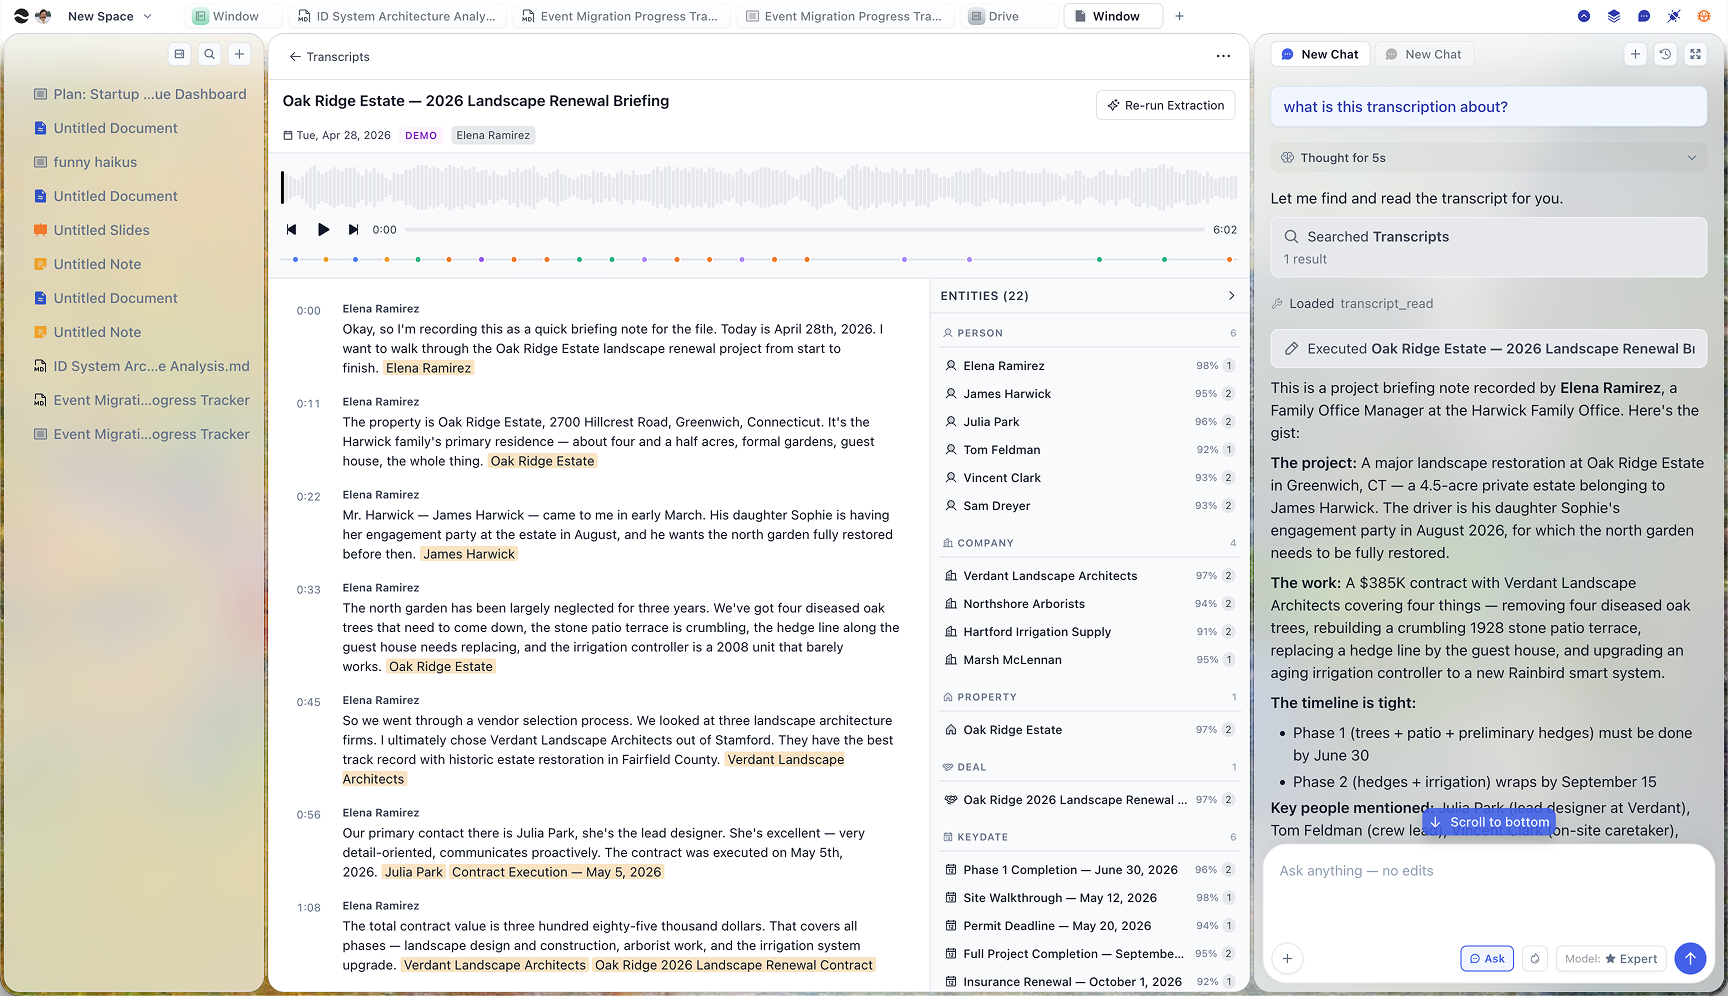Viewport: 1728px width, 996px height.
Task: Switch to ID System Architecture Analysis tab
Action: pos(397,16)
